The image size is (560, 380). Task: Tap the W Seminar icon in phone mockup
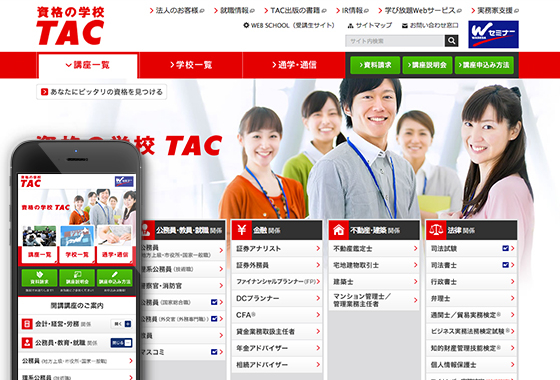point(124,181)
